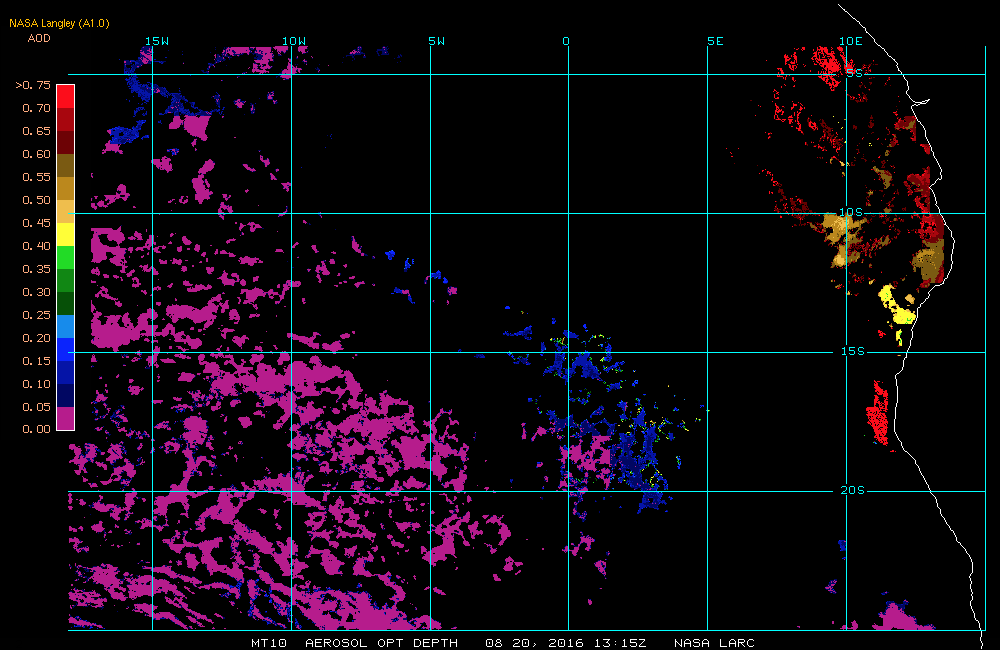Select the yellow 0.40 legend swatch
The width and height of the screenshot is (1000, 650).
tap(66, 234)
